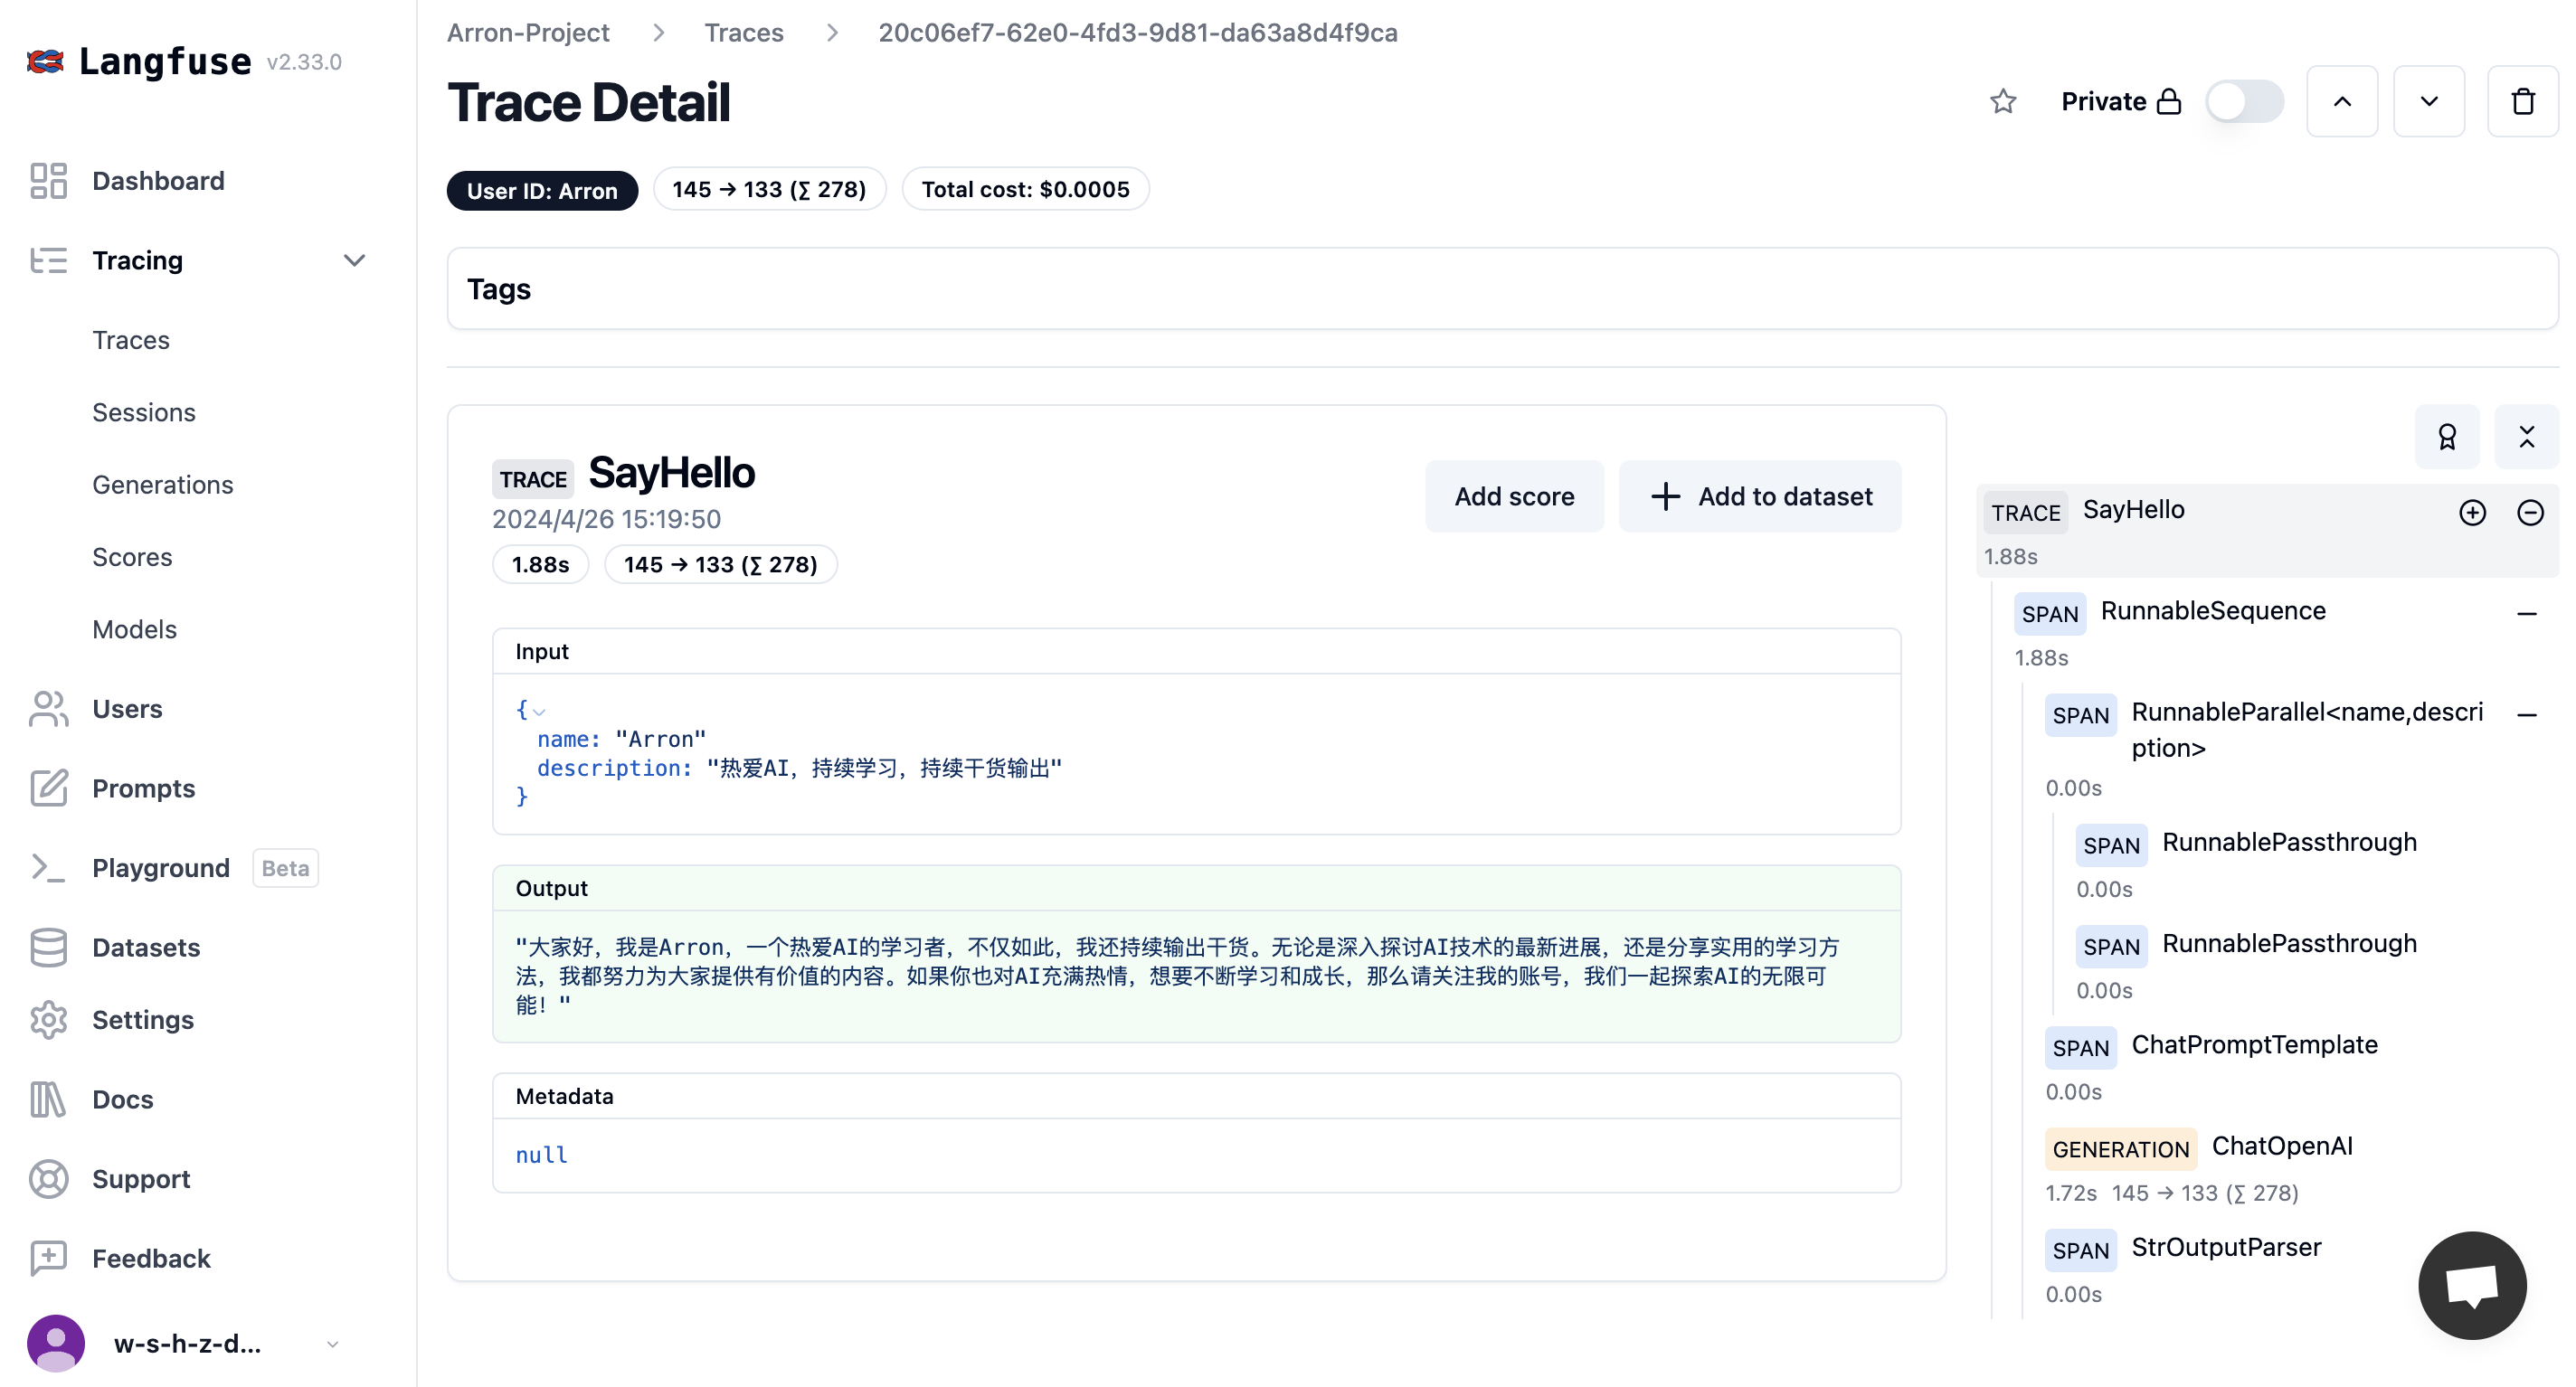Open the support chat bubble

[2471, 1285]
